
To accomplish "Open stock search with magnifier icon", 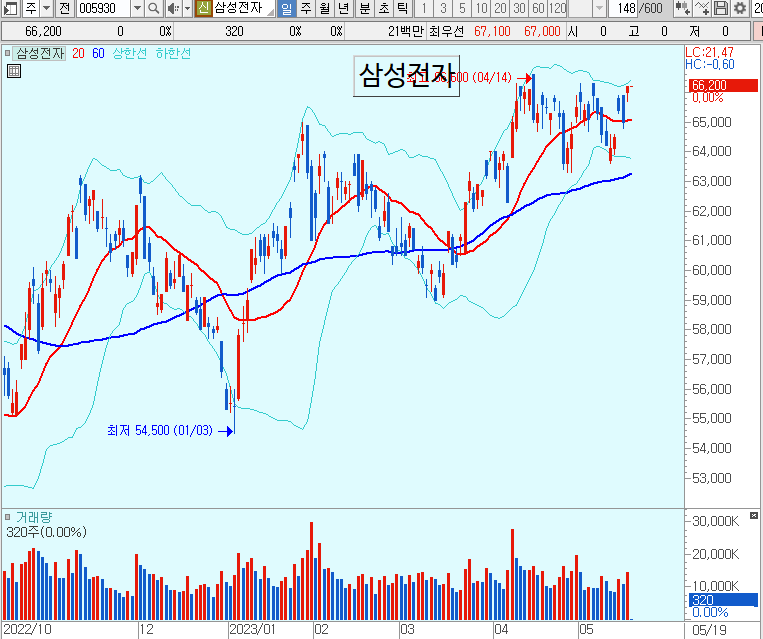I will click(x=154, y=8).
